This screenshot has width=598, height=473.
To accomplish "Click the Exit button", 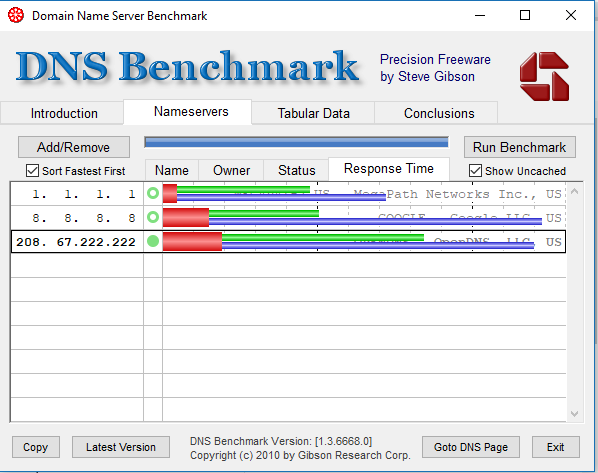I will click(x=555, y=447).
